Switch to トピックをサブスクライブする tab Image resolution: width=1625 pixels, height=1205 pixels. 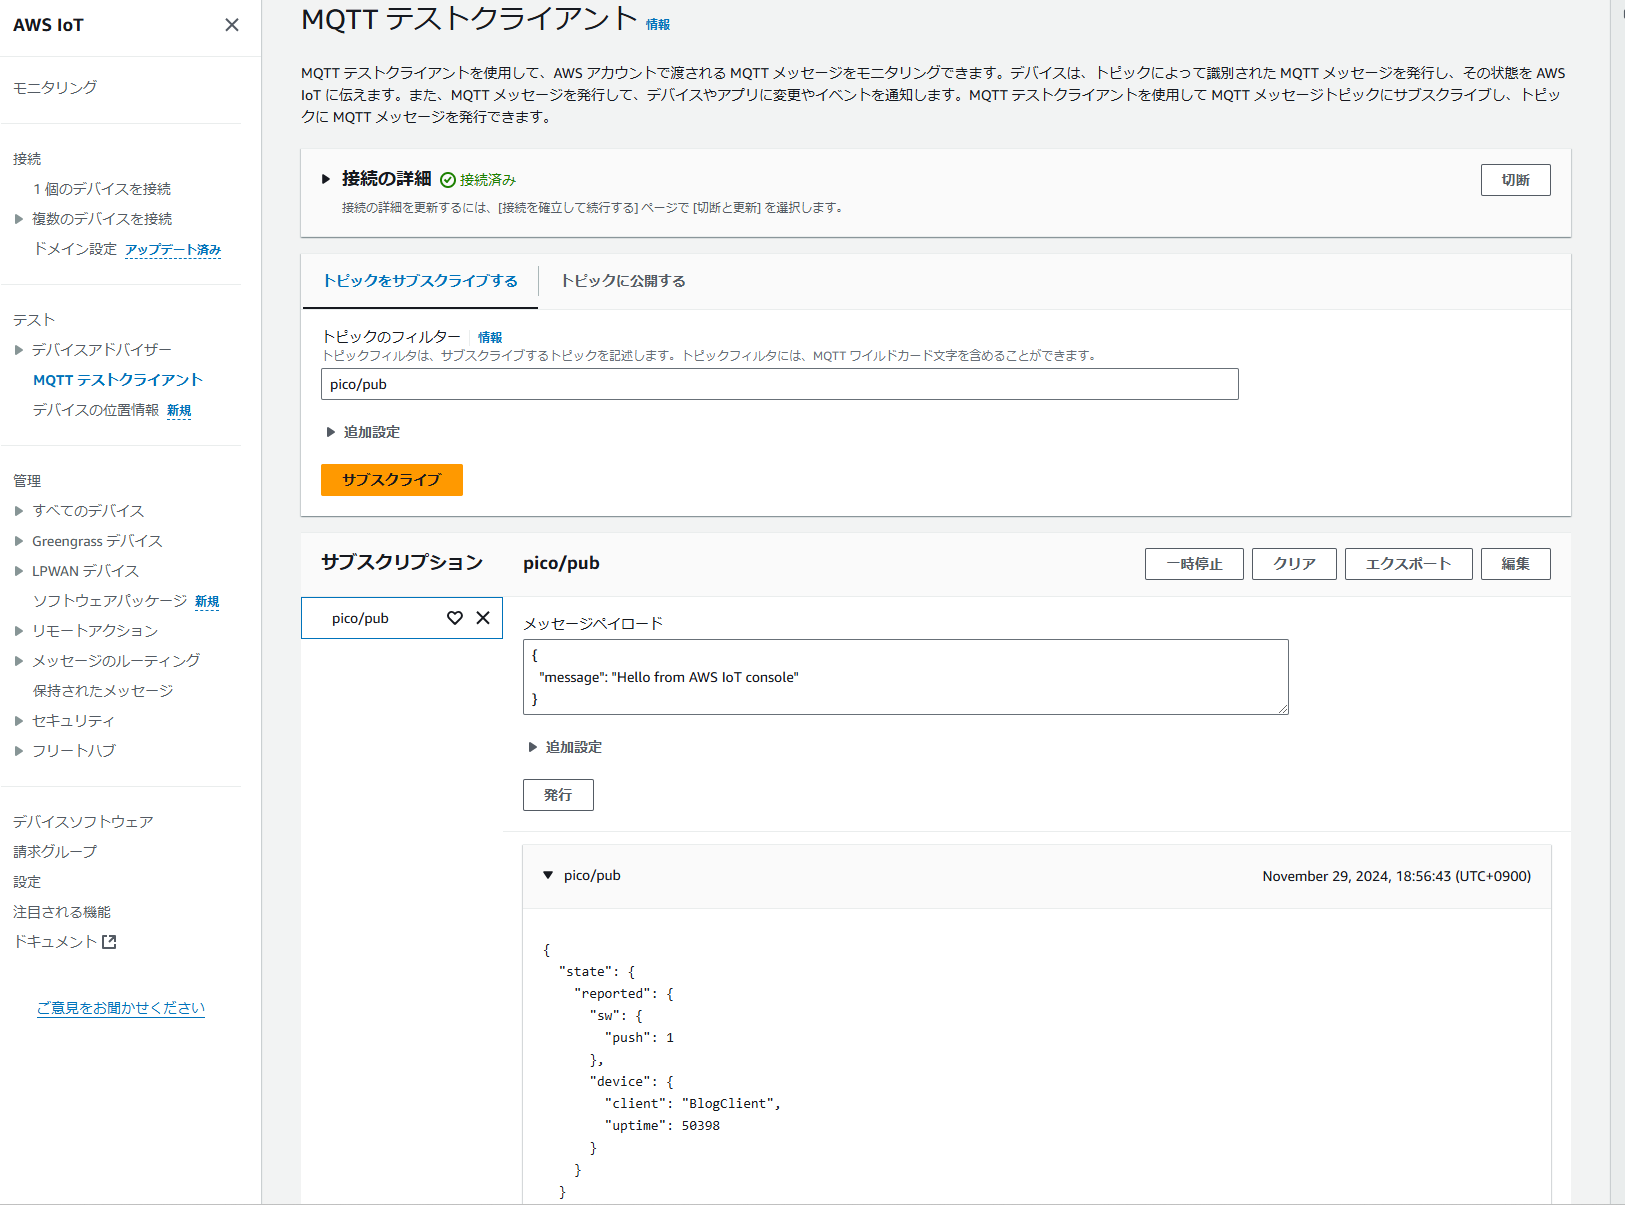[x=420, y=281]
